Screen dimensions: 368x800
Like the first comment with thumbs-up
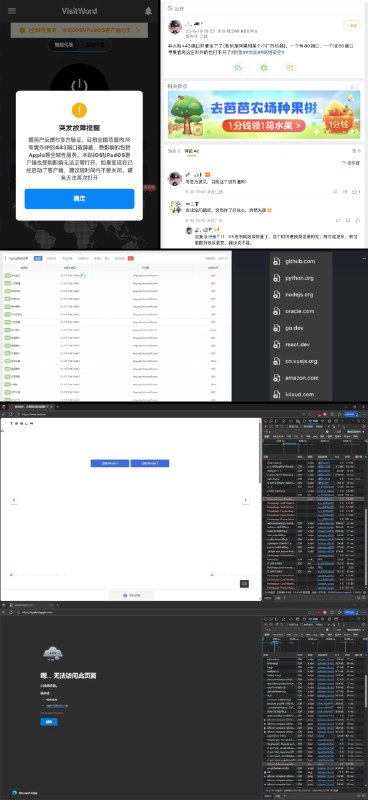point(357,192)
